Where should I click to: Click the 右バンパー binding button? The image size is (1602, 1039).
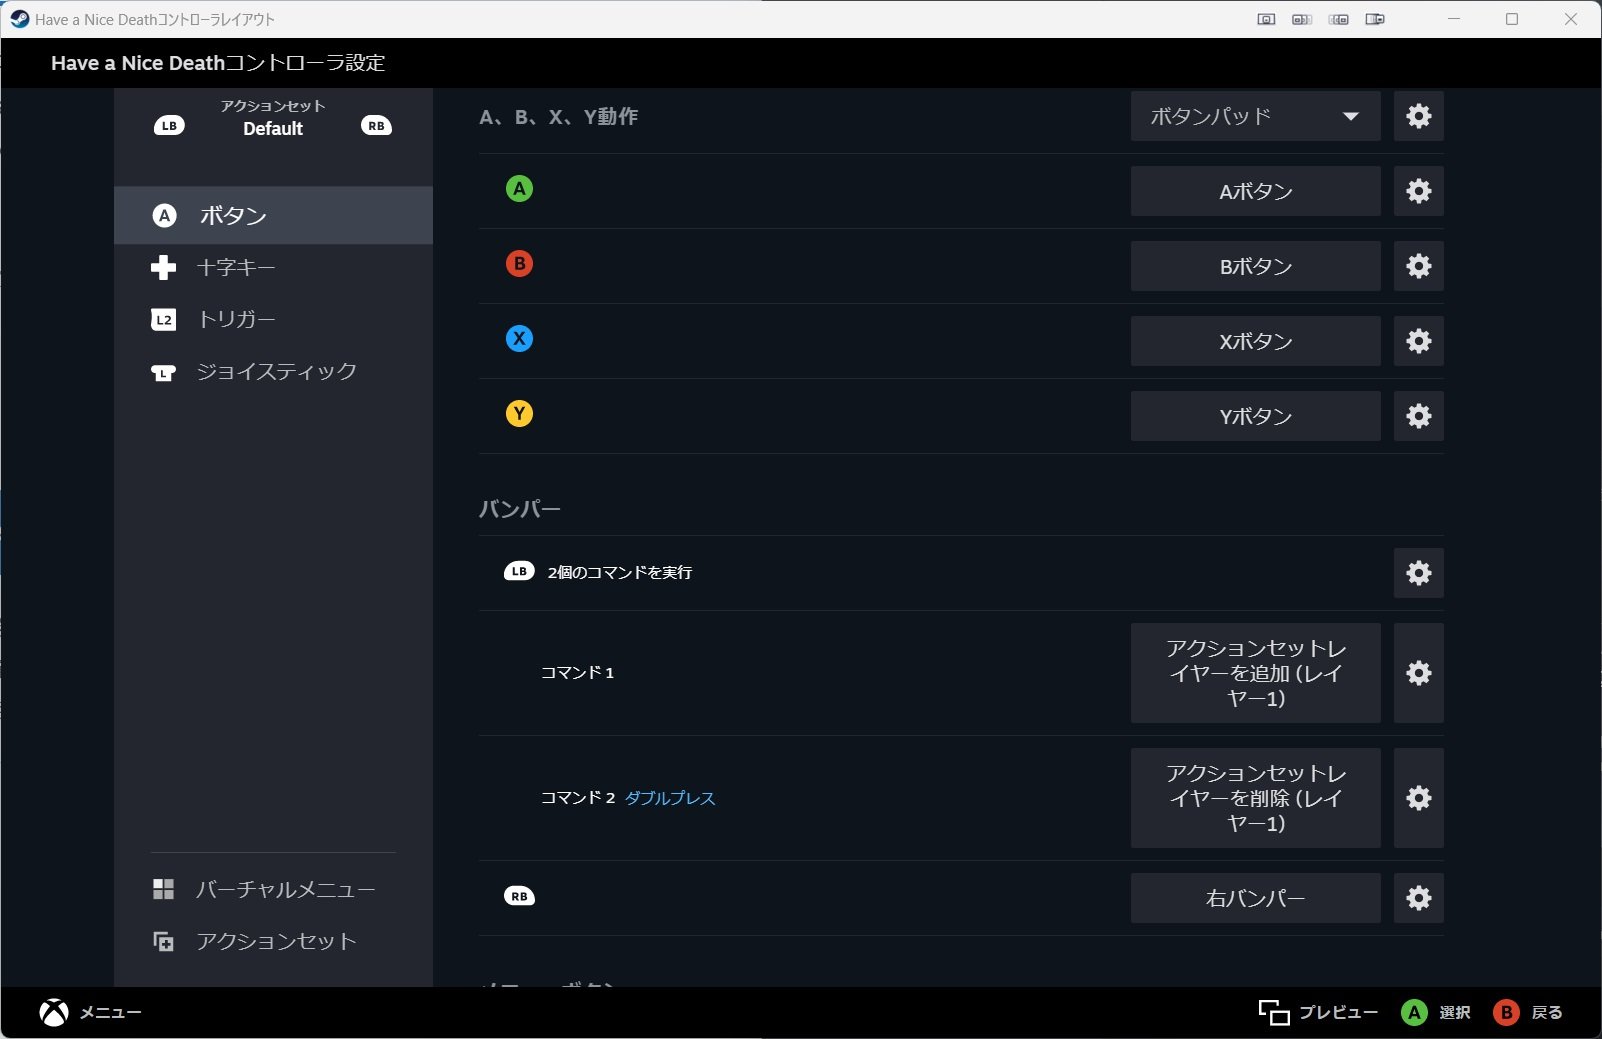[x=1255, y=898]
